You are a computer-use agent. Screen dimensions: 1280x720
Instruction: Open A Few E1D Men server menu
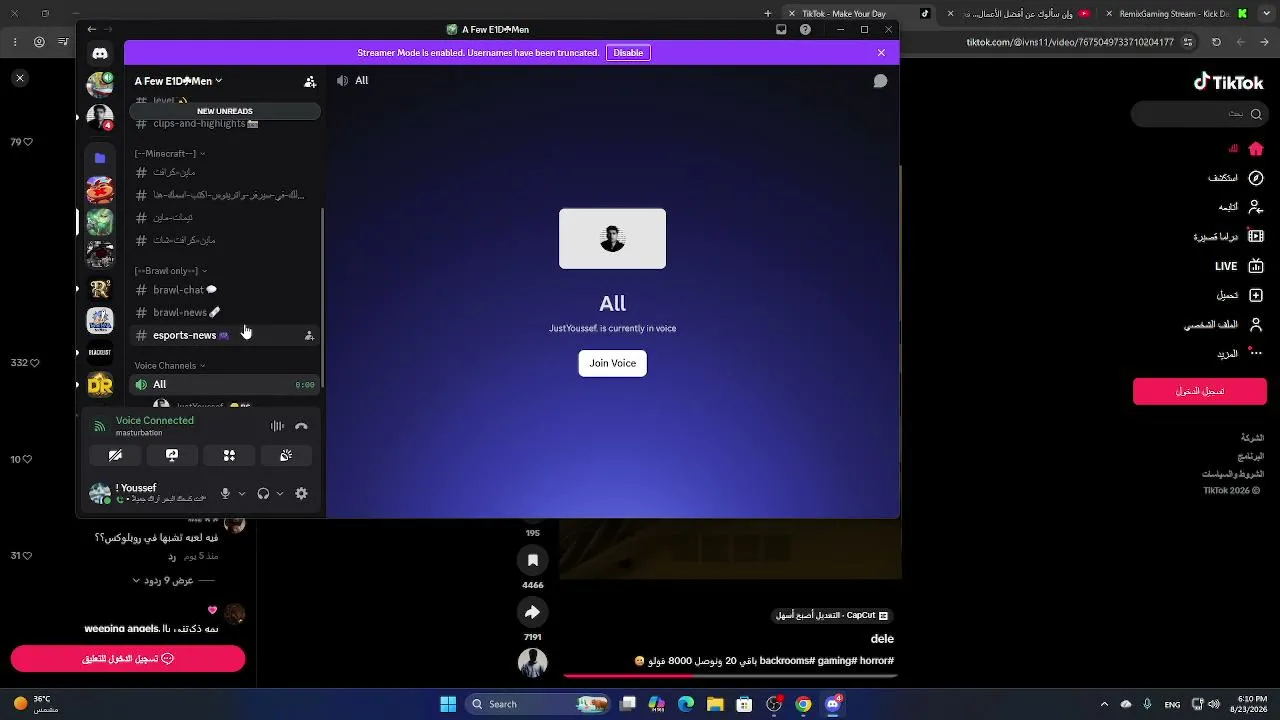pos(179,81)
